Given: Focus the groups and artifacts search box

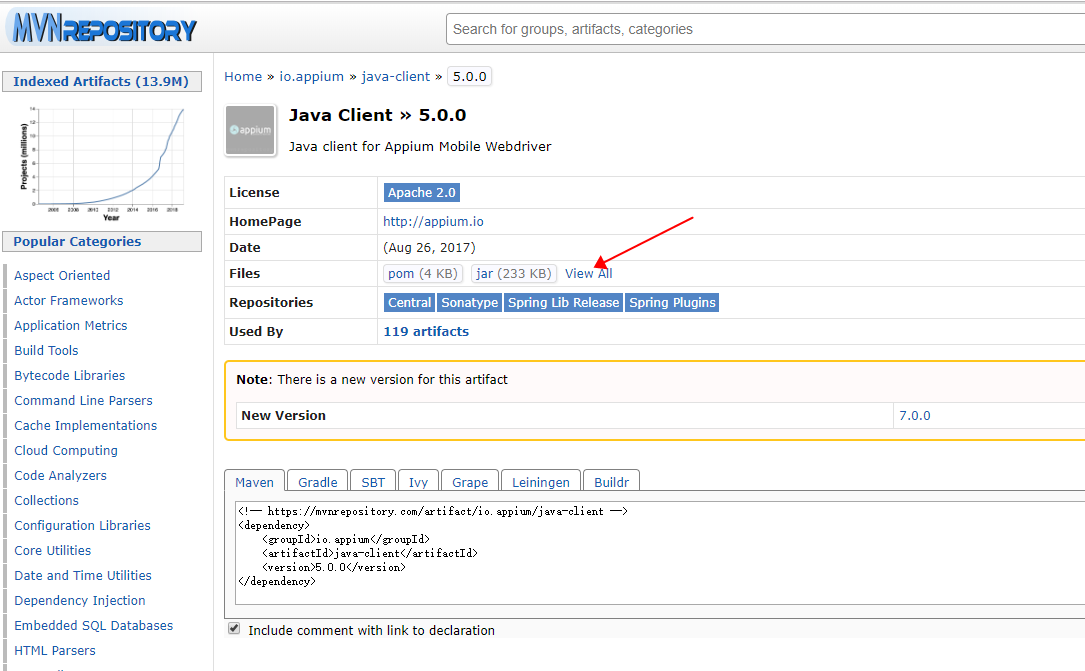Looking at the screenshot, I should 765,29.
